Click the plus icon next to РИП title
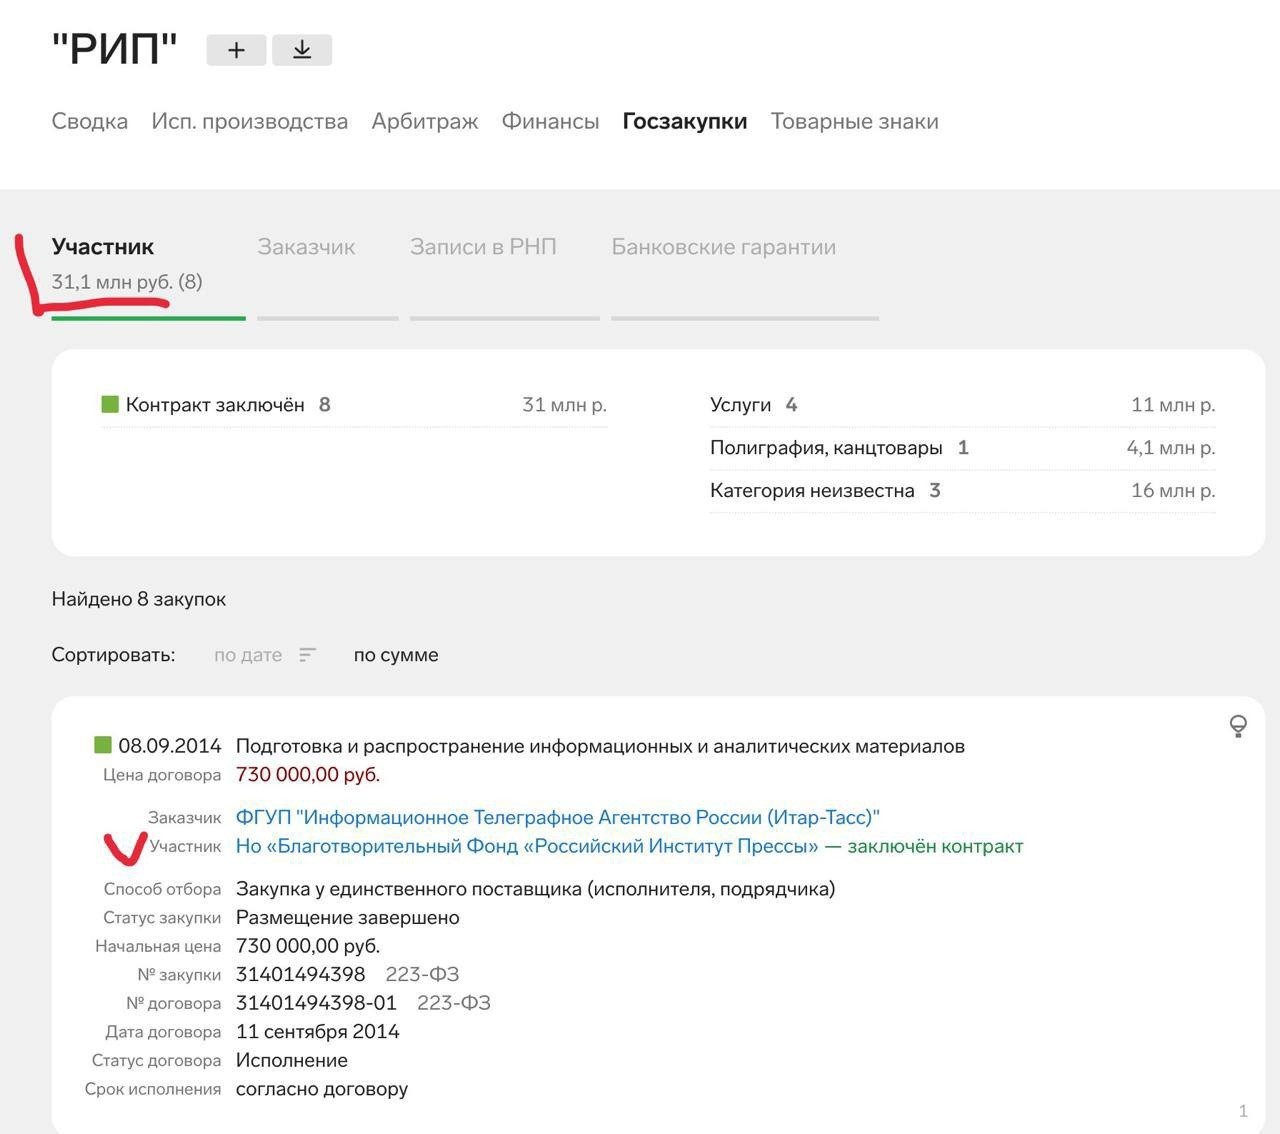Viewport: 1280px width, 1134px height. 236,50
